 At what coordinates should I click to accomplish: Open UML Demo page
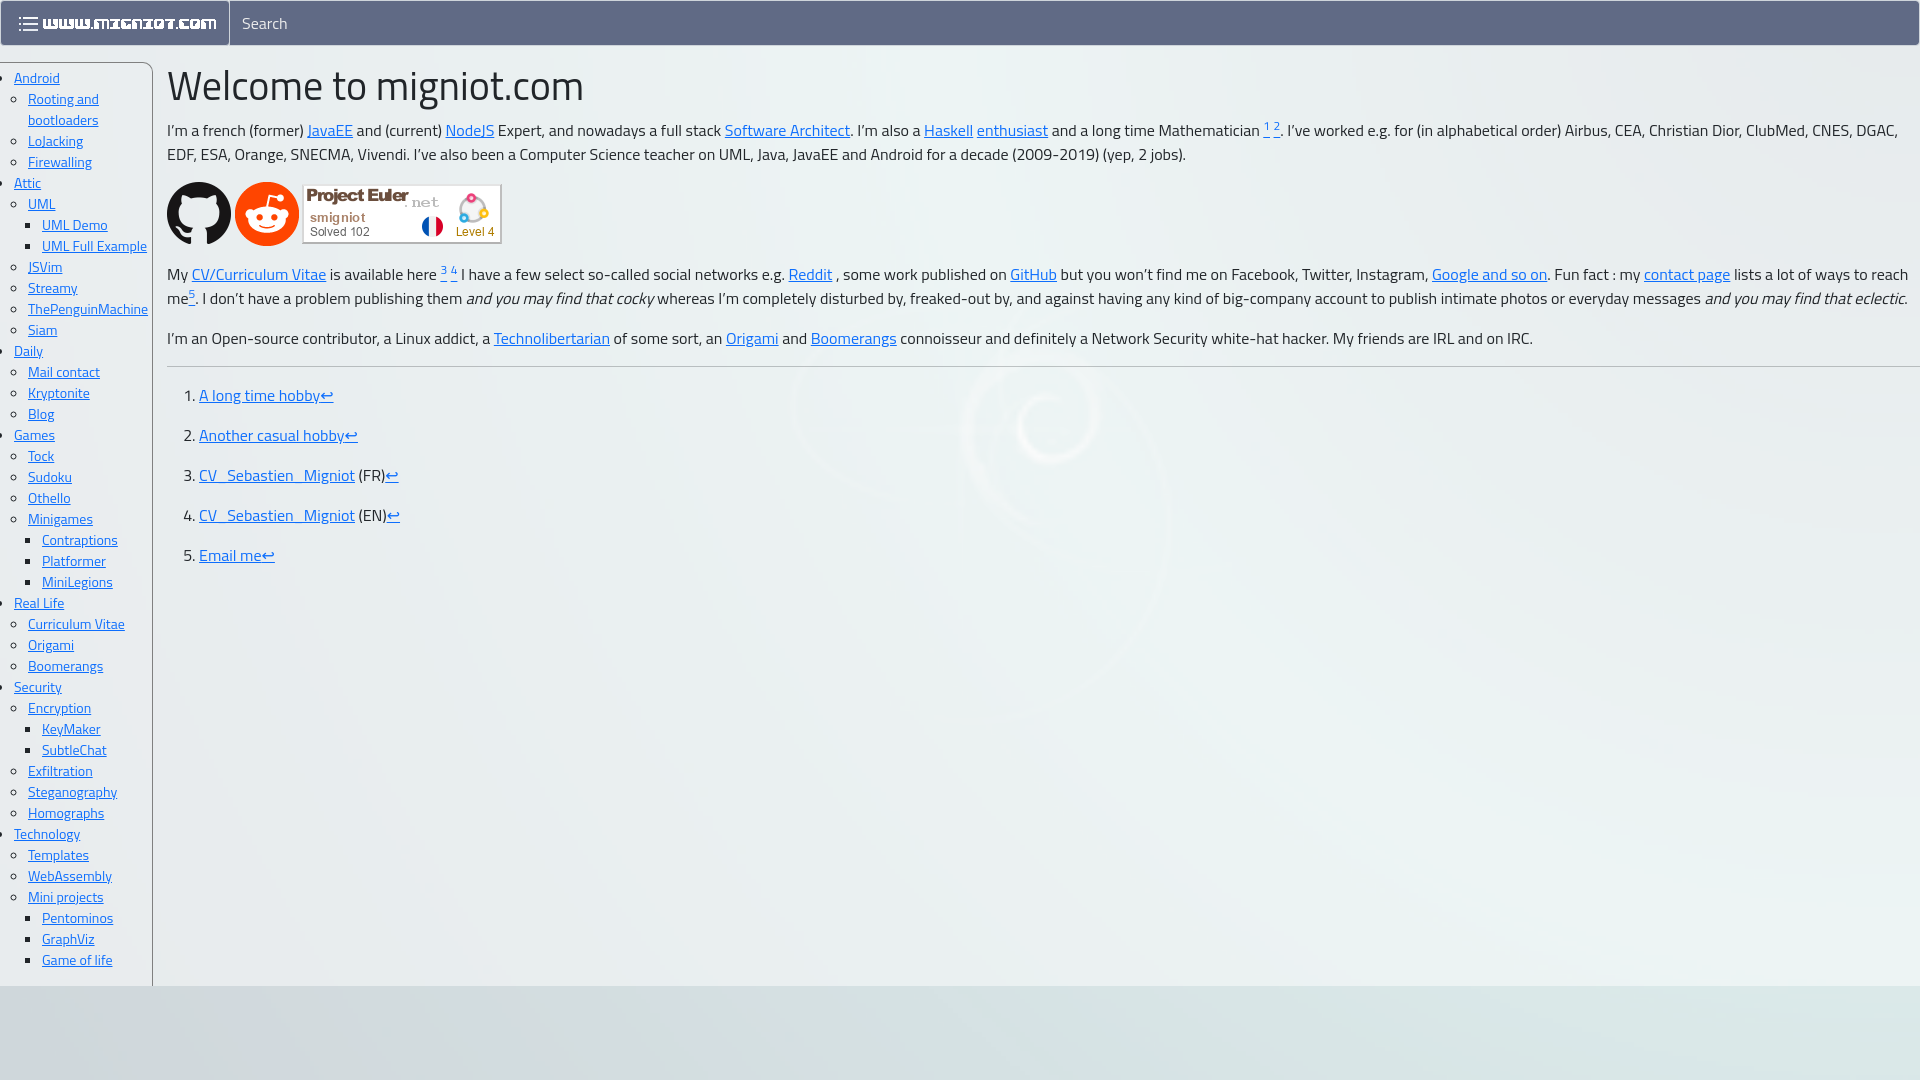click(x=75, y=225)
